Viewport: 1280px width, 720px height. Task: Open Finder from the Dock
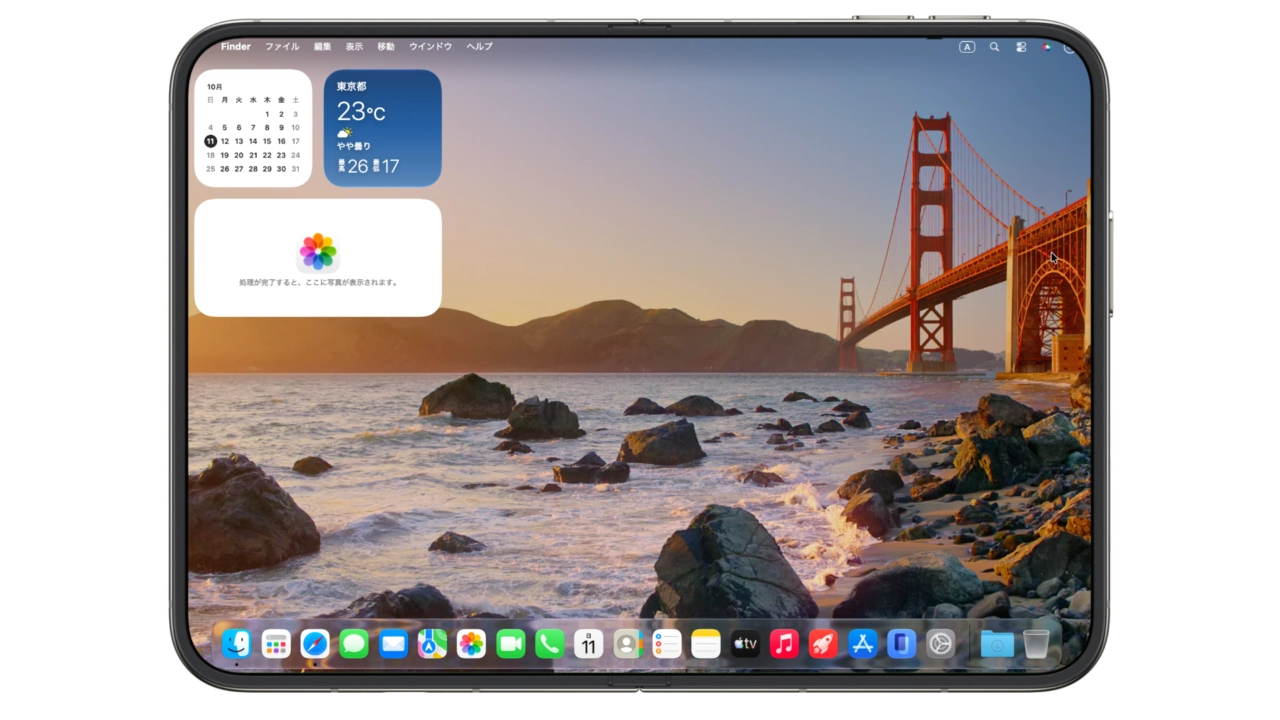[x=236, y=644]
